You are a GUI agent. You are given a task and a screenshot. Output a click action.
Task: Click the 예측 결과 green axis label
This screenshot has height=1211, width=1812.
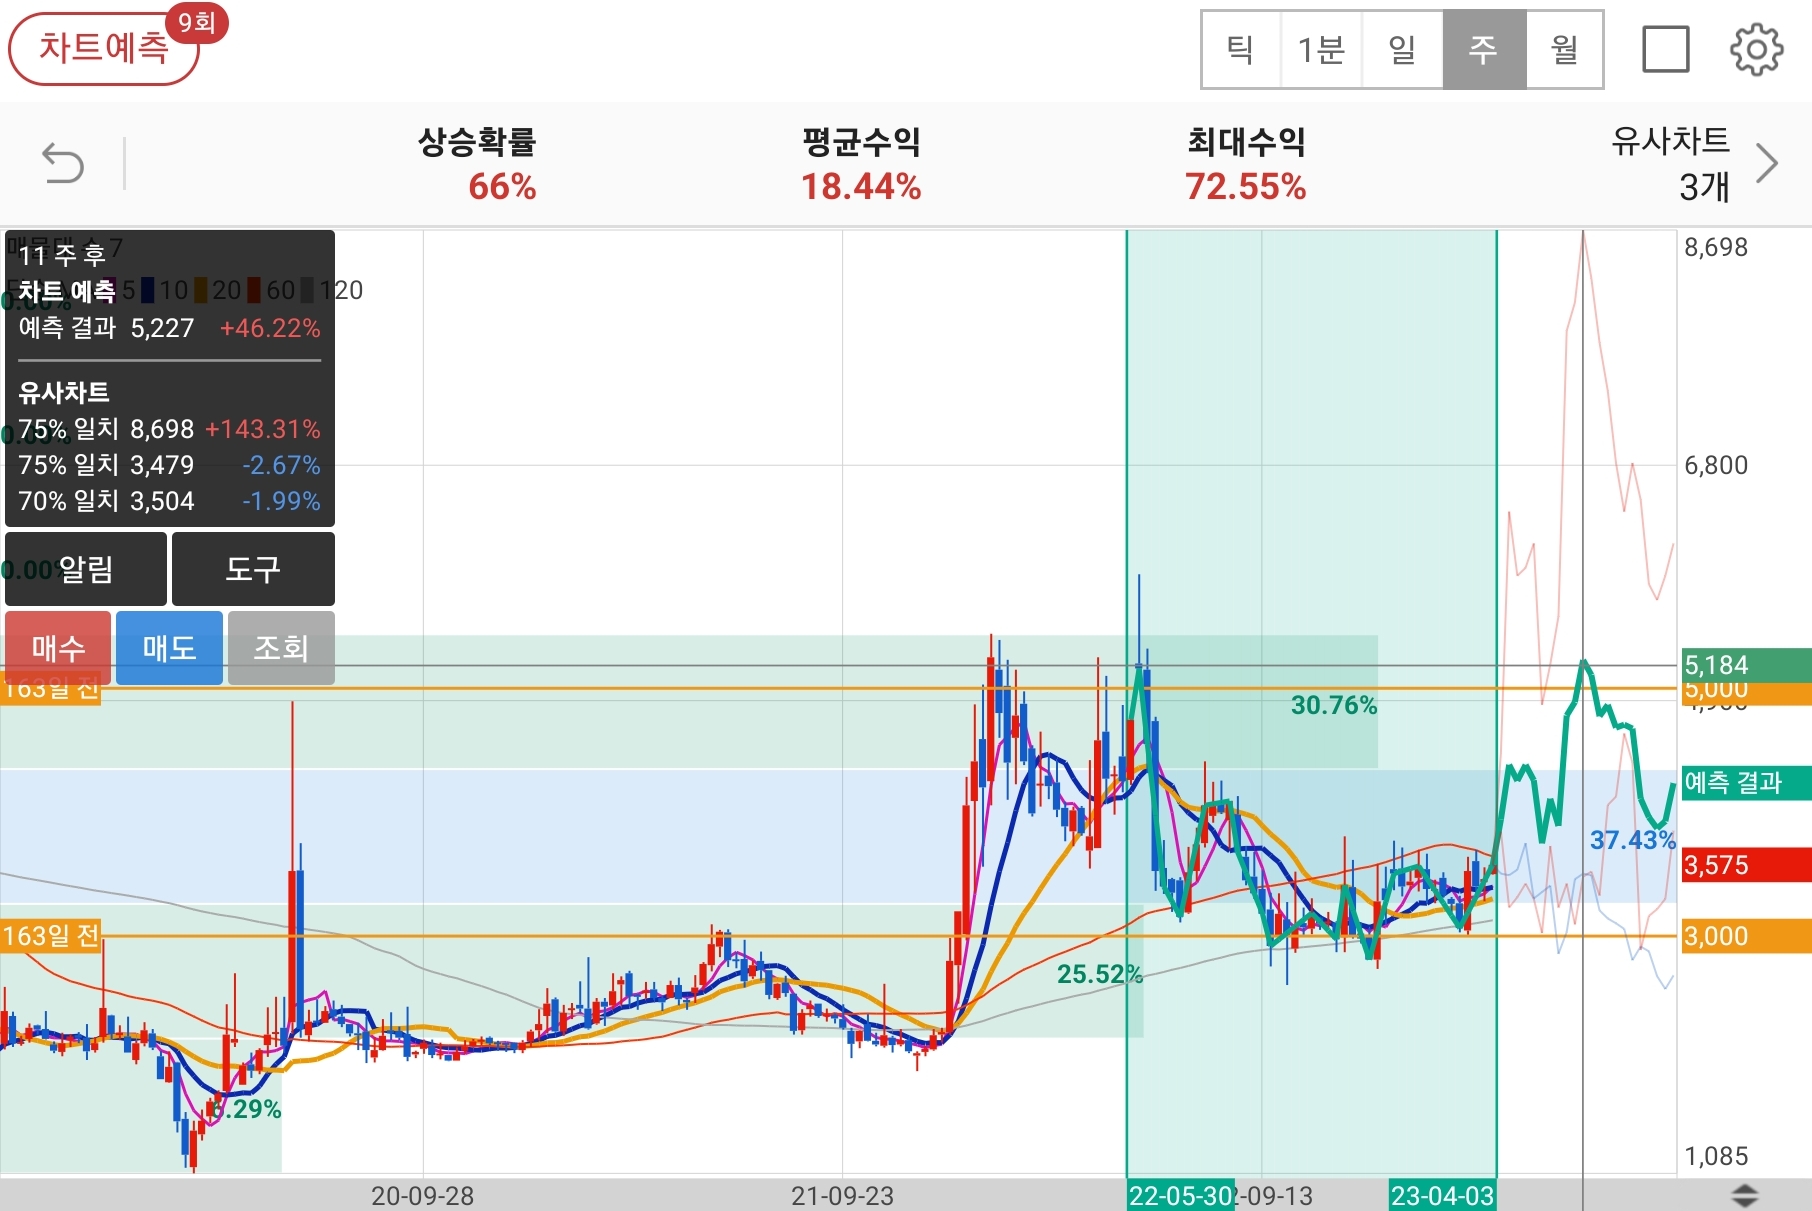coord(1746,782)
